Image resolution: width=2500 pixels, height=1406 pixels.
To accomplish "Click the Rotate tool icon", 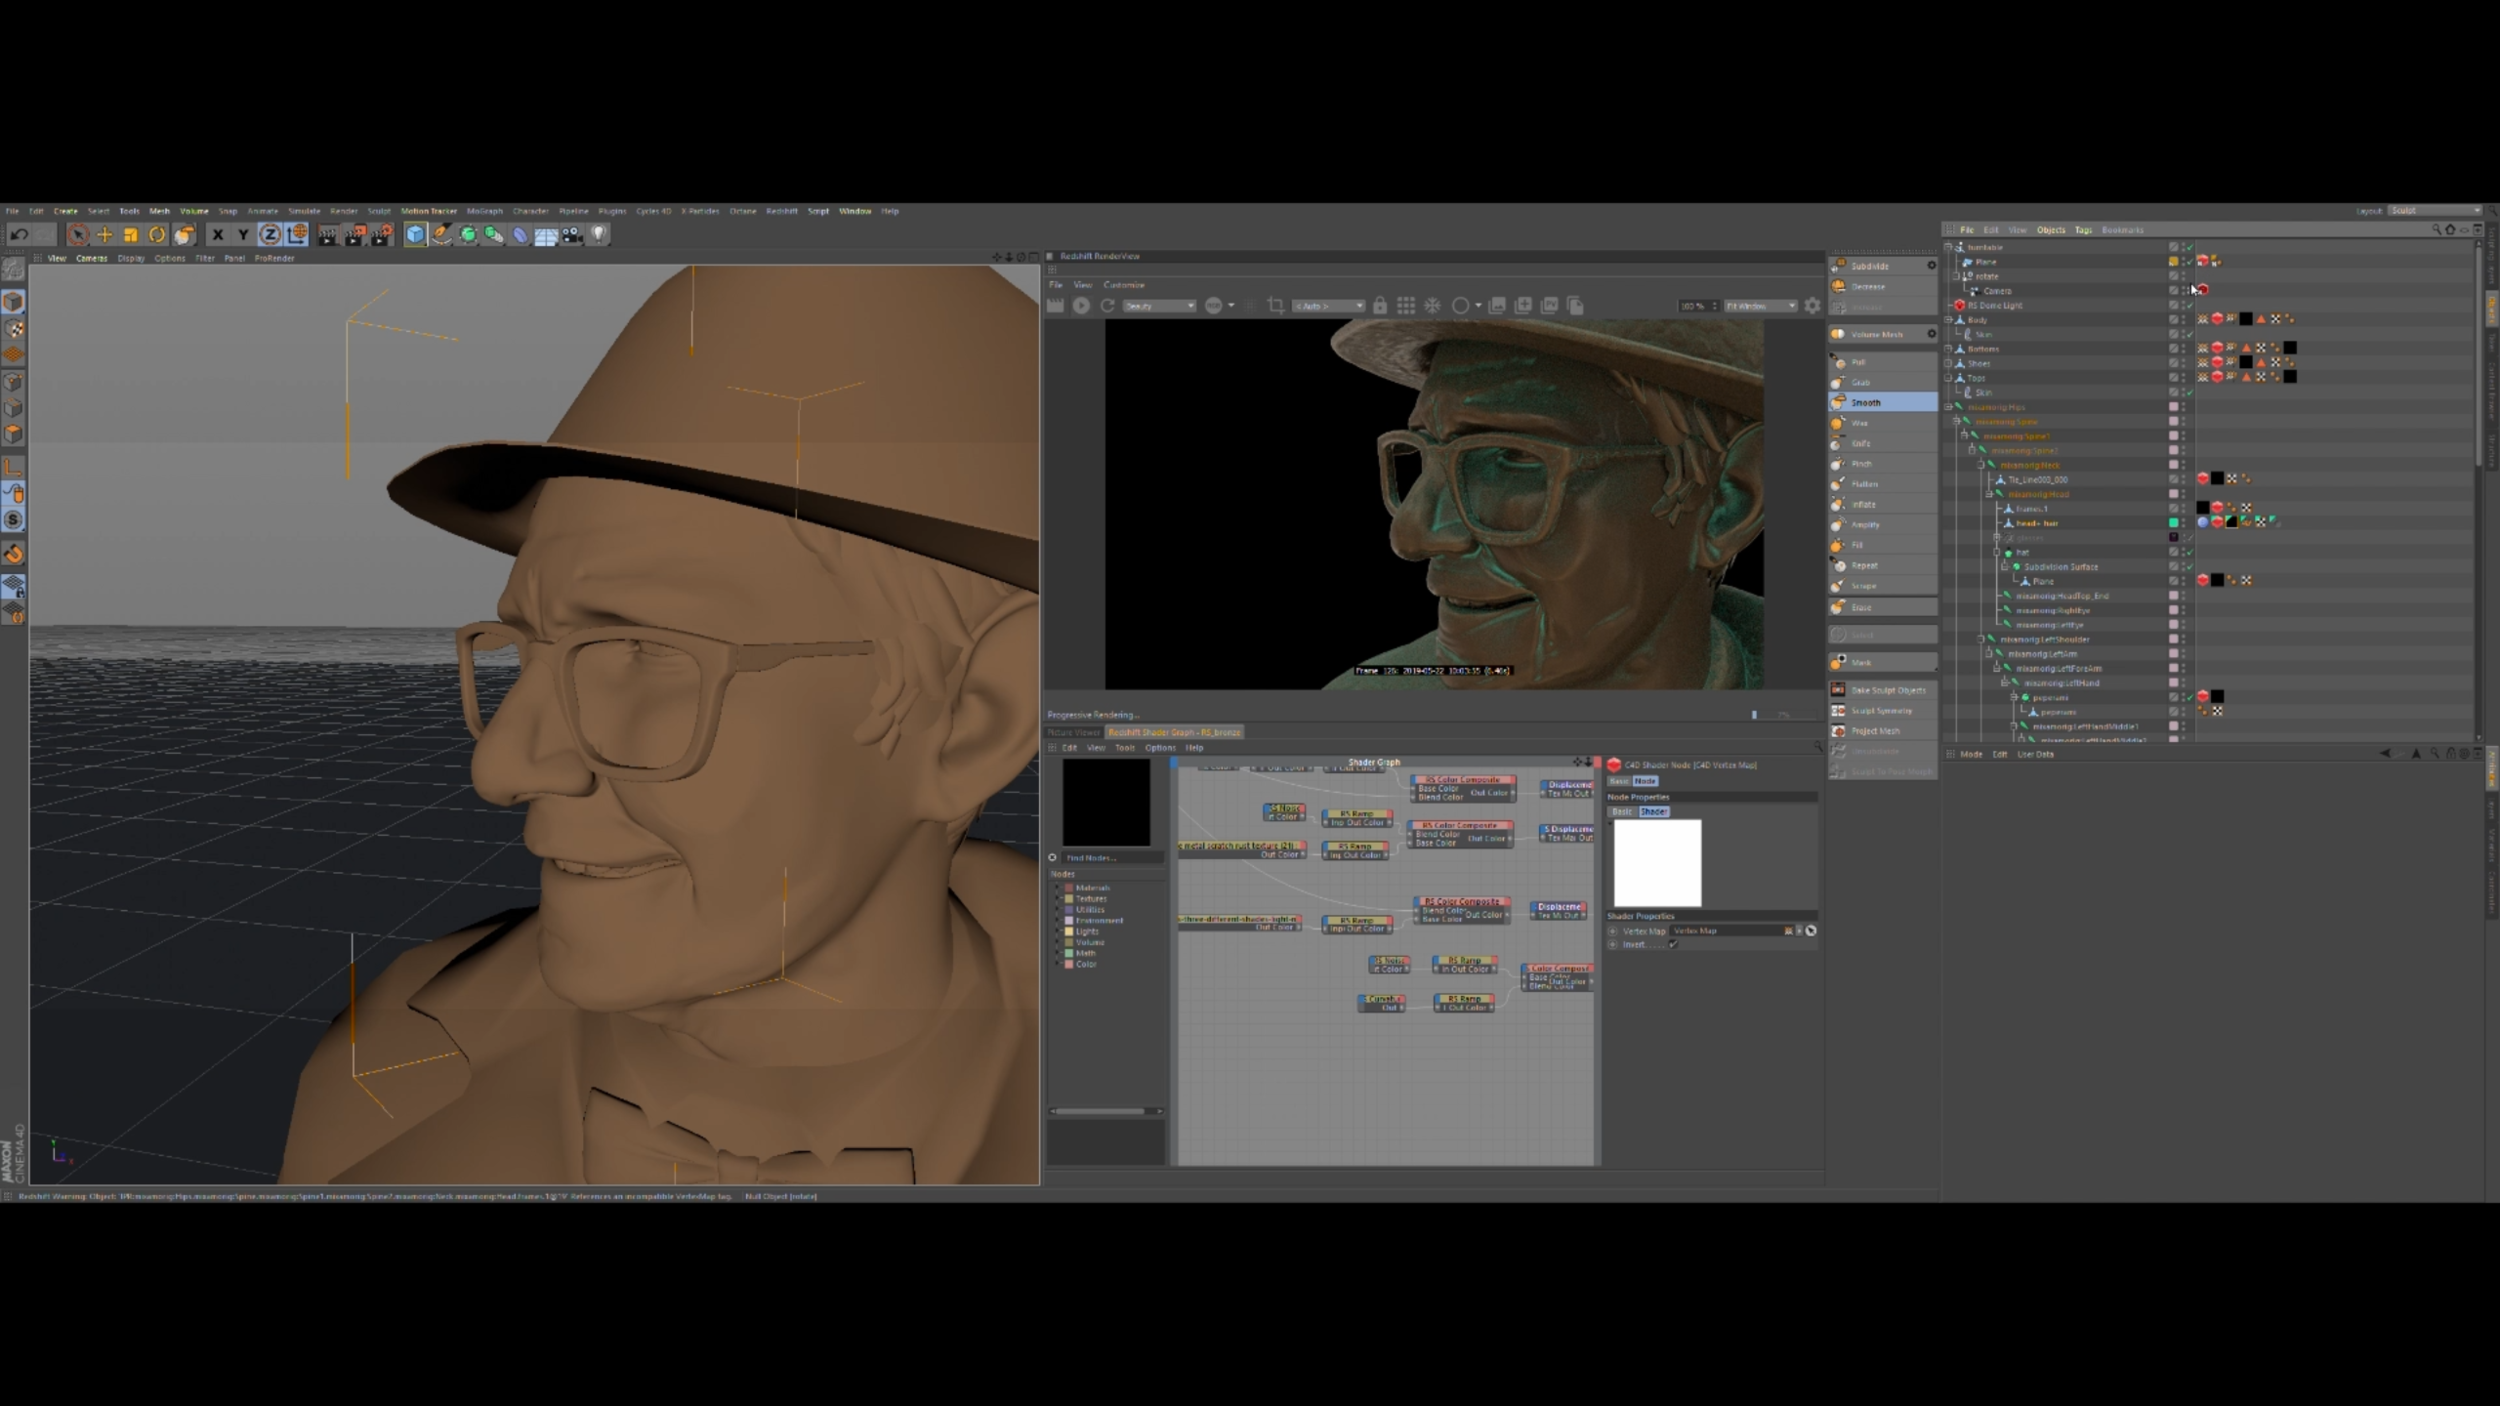I will [x=157, y=235].
